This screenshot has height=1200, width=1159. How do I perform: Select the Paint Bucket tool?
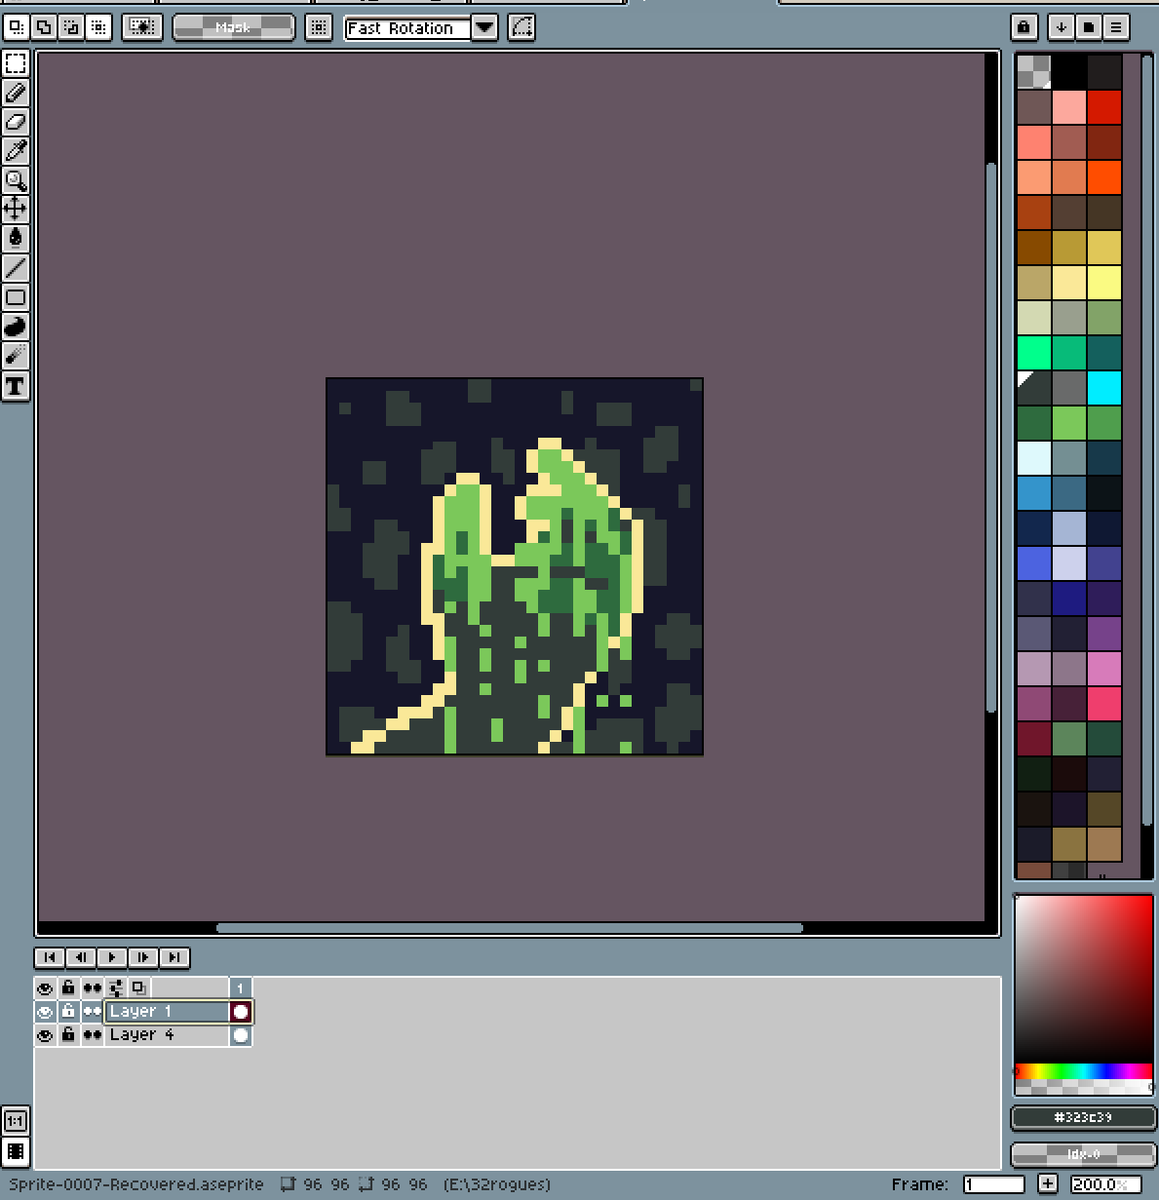pyautogui.click(x=15, y=238)
